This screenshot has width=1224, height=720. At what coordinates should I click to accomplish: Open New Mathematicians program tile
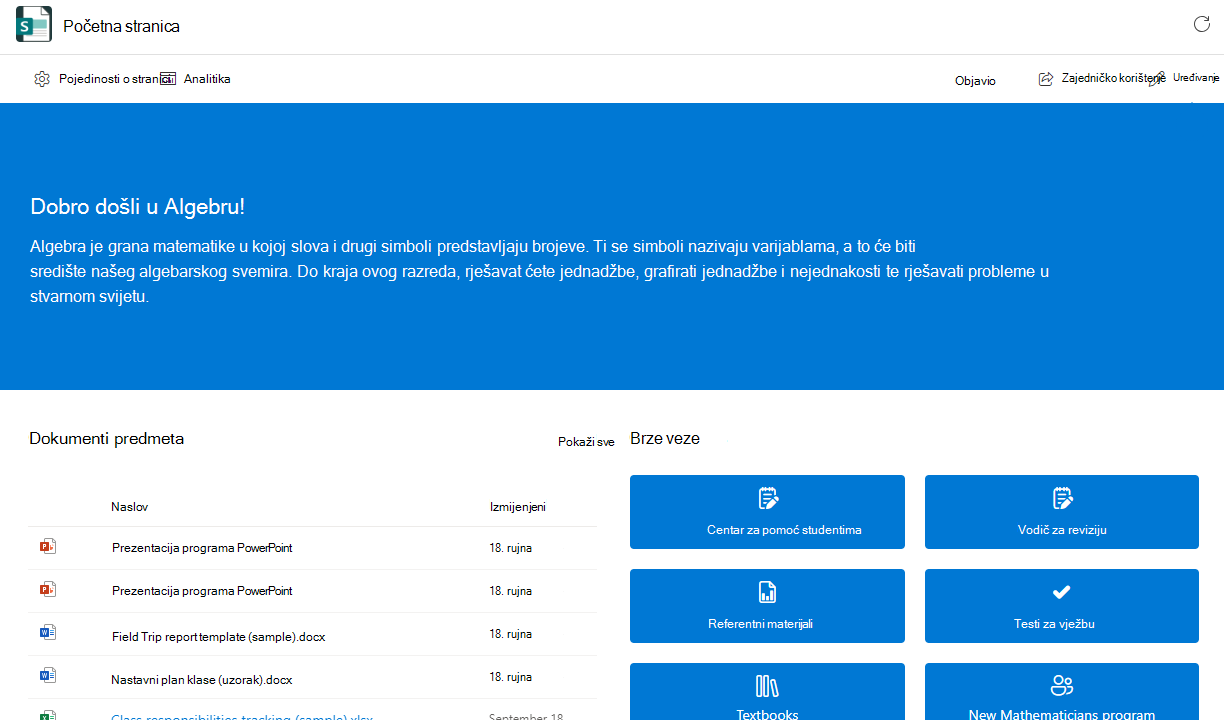point(1062,691)
